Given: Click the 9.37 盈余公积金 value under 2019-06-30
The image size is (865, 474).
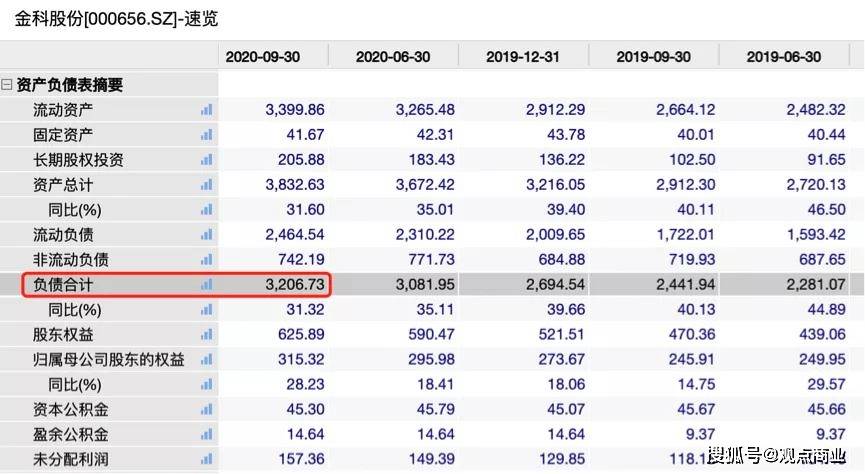Looking at the screenshot, I should coord(831,434).
